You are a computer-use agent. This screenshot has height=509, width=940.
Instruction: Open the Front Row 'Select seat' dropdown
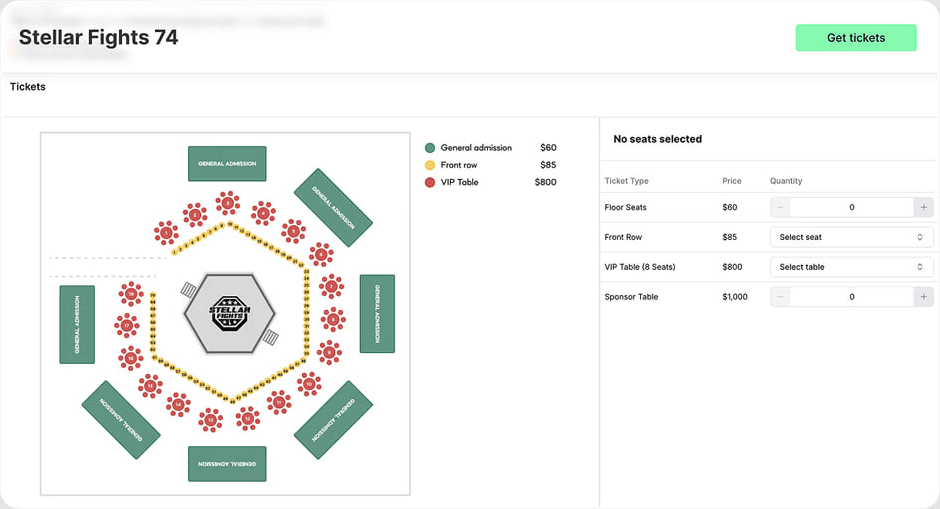point(851,237)
